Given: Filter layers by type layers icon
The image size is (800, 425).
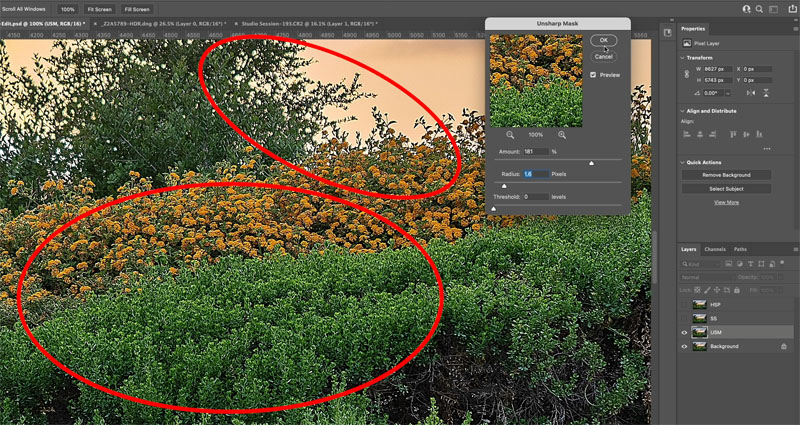Looking at the screenshot, I should tap(751, 264).
